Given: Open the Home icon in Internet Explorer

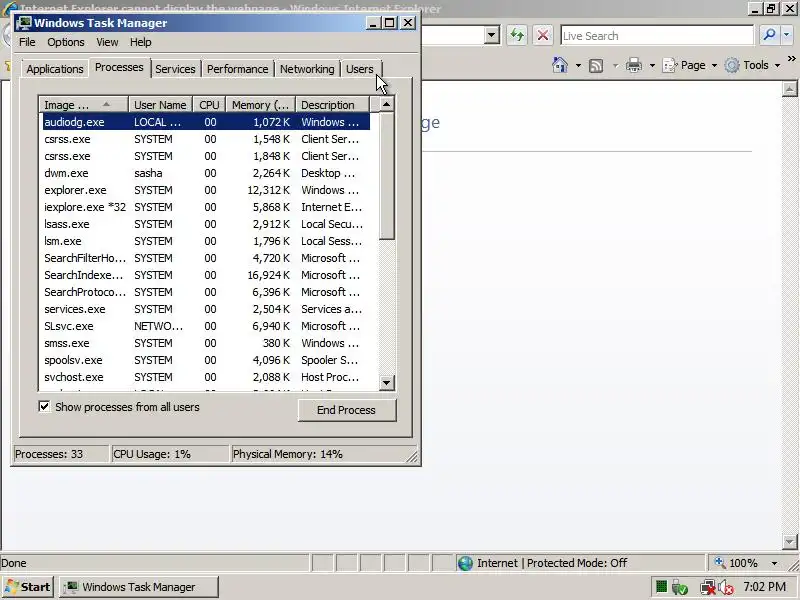Looking at the screenshot, I should (560, 65).
